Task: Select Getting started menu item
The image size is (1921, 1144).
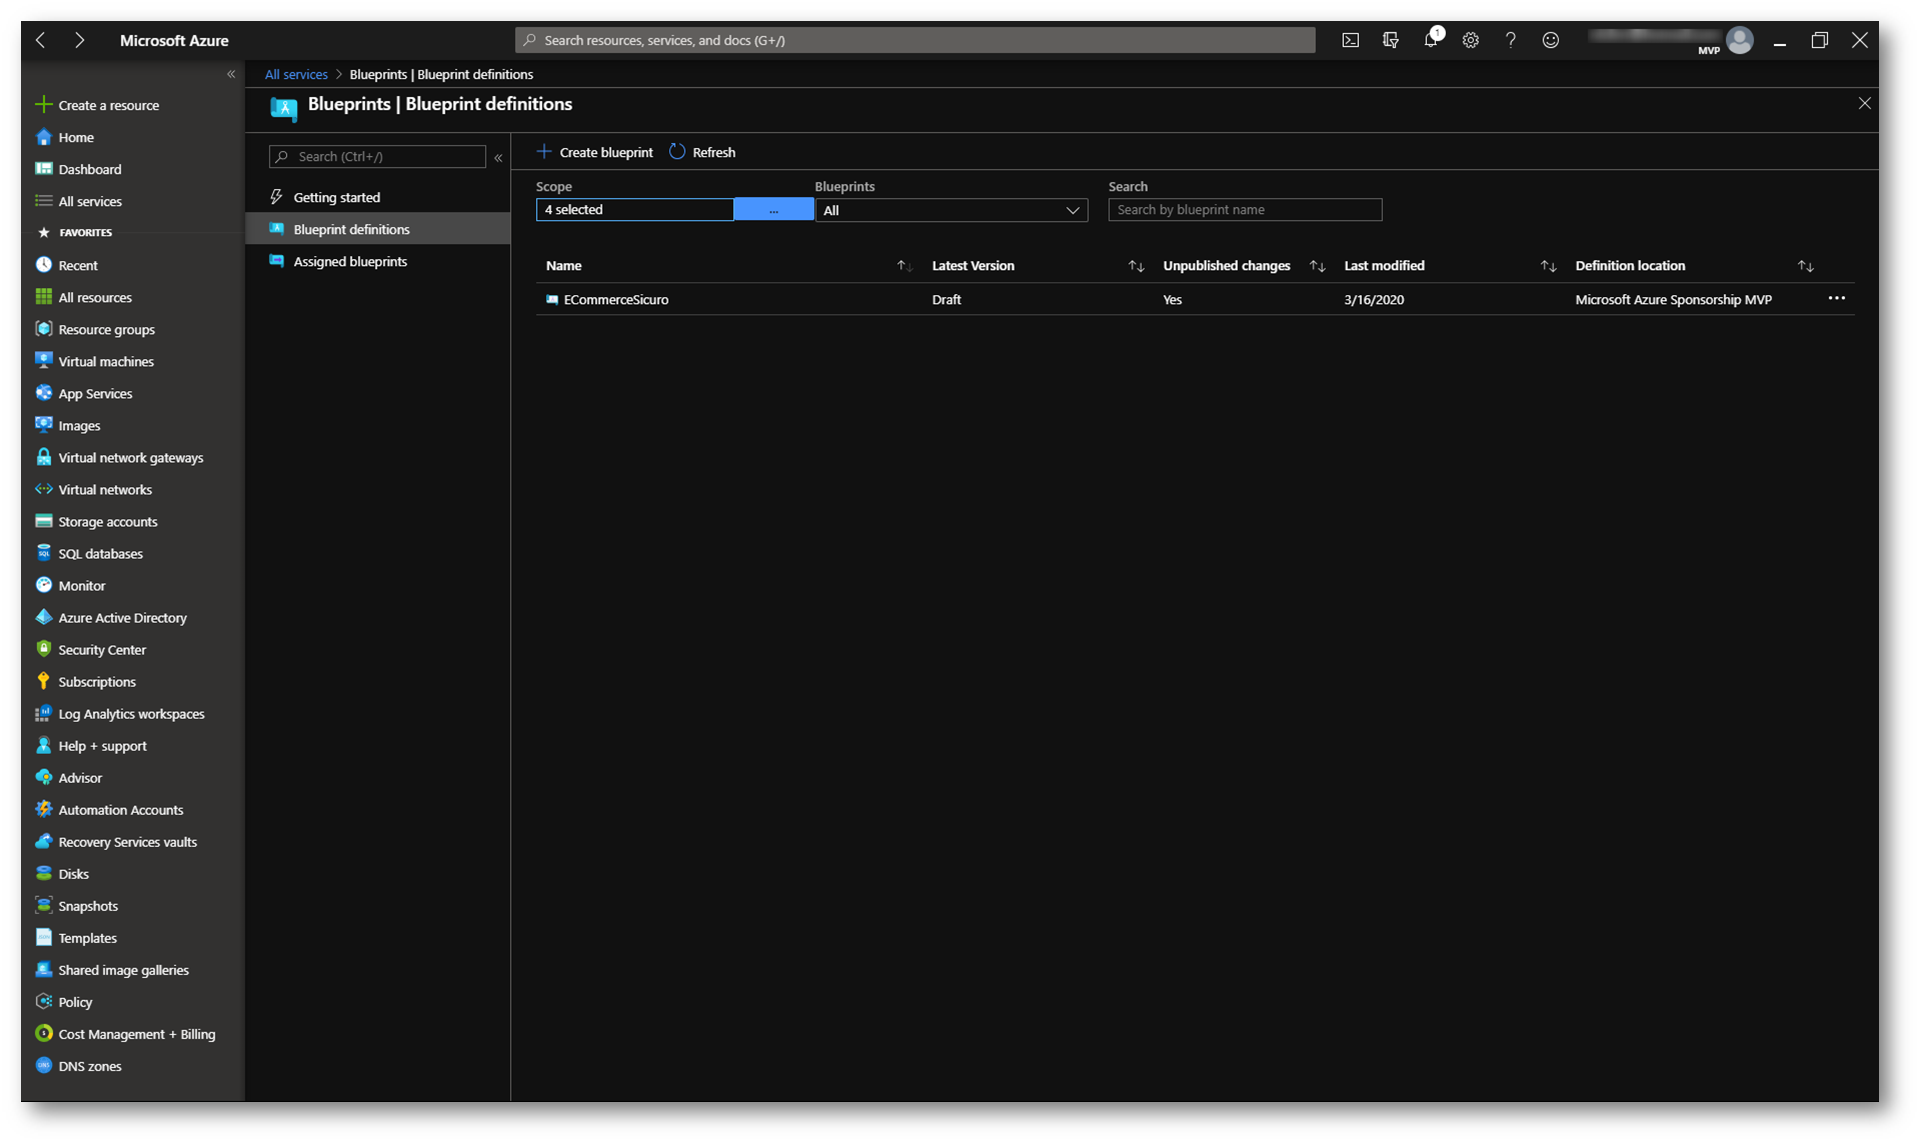Action: [x=378, y=197]
